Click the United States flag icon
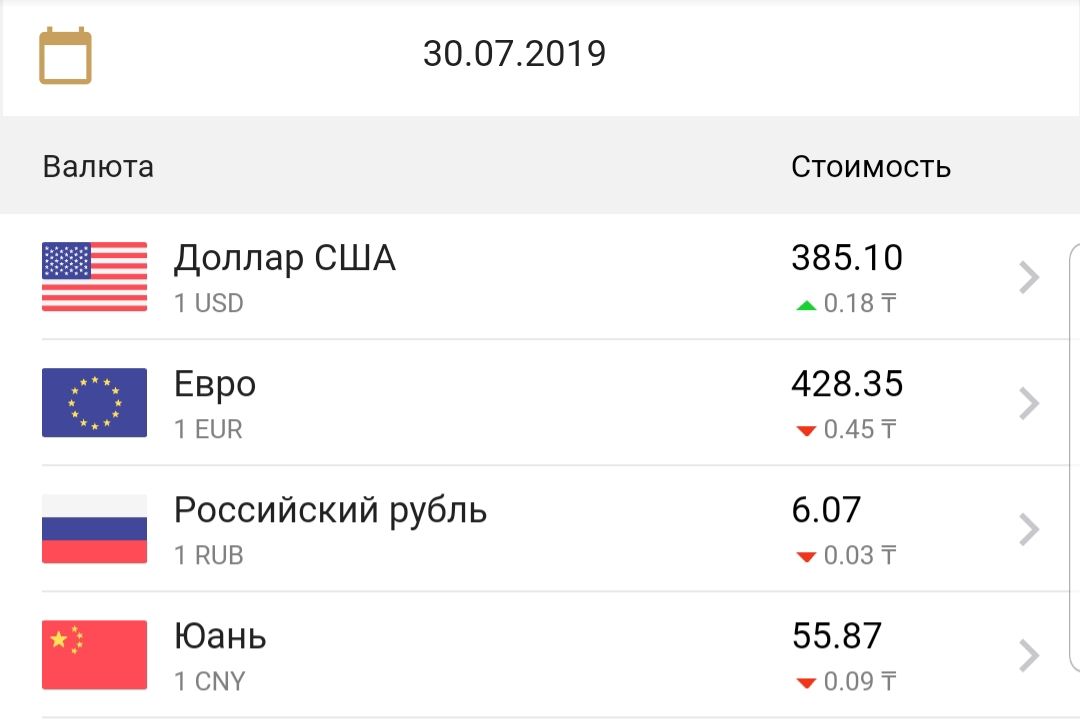 94,277
